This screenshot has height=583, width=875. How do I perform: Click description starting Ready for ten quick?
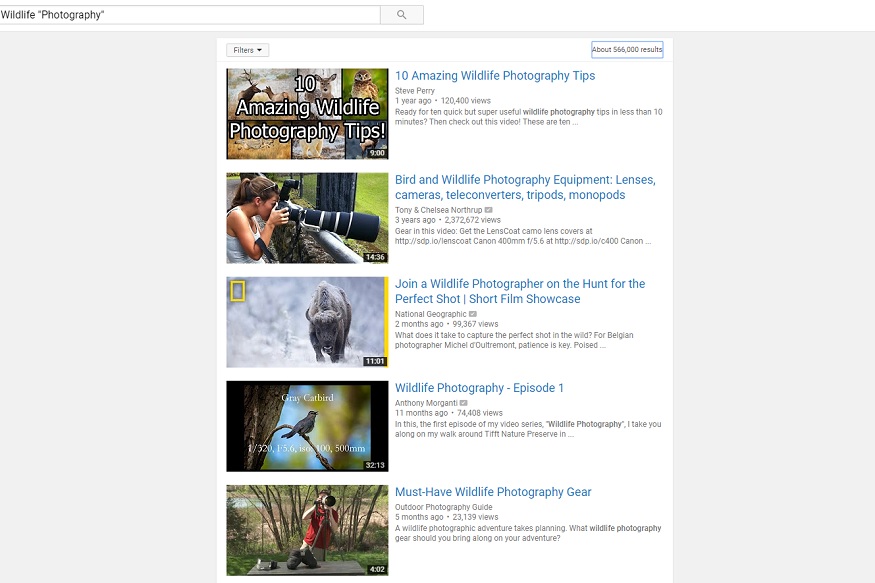coord(528,117)
